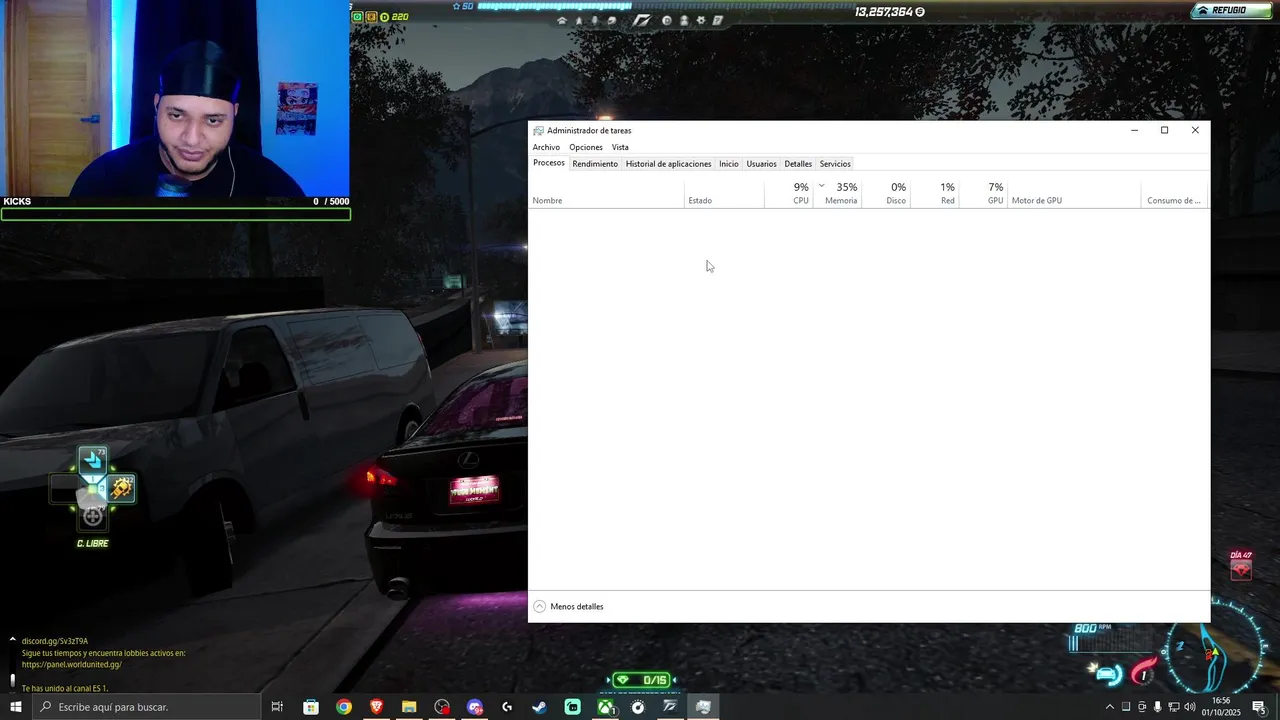Open the taskbar clock showing 16:56

1221,707
